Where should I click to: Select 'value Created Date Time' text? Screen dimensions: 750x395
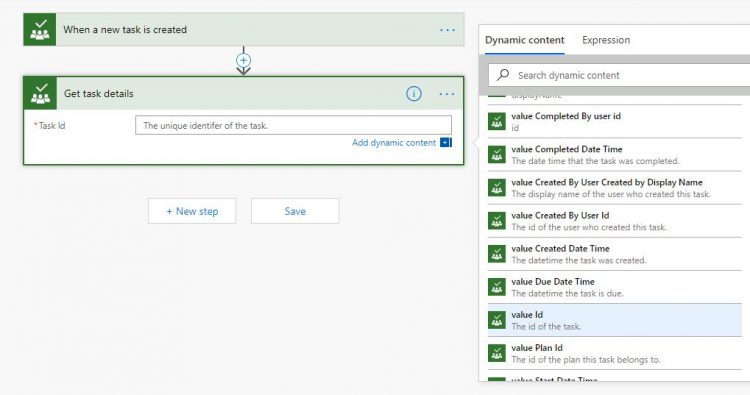click(561, 248)
